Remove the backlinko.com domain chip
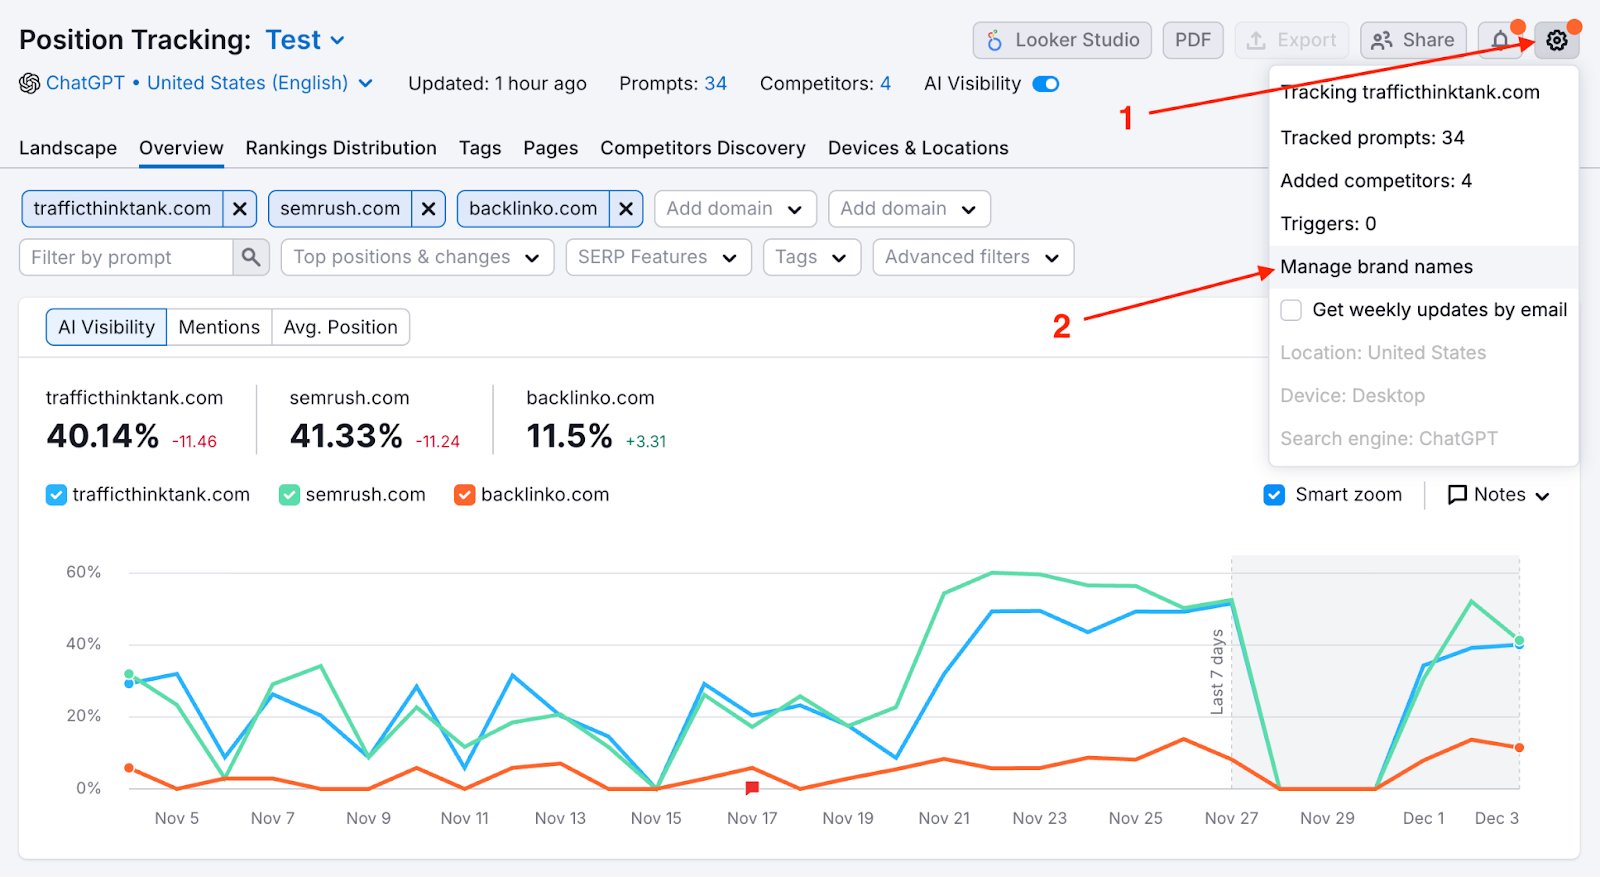1600x877 pixels. tap(626, 209)
